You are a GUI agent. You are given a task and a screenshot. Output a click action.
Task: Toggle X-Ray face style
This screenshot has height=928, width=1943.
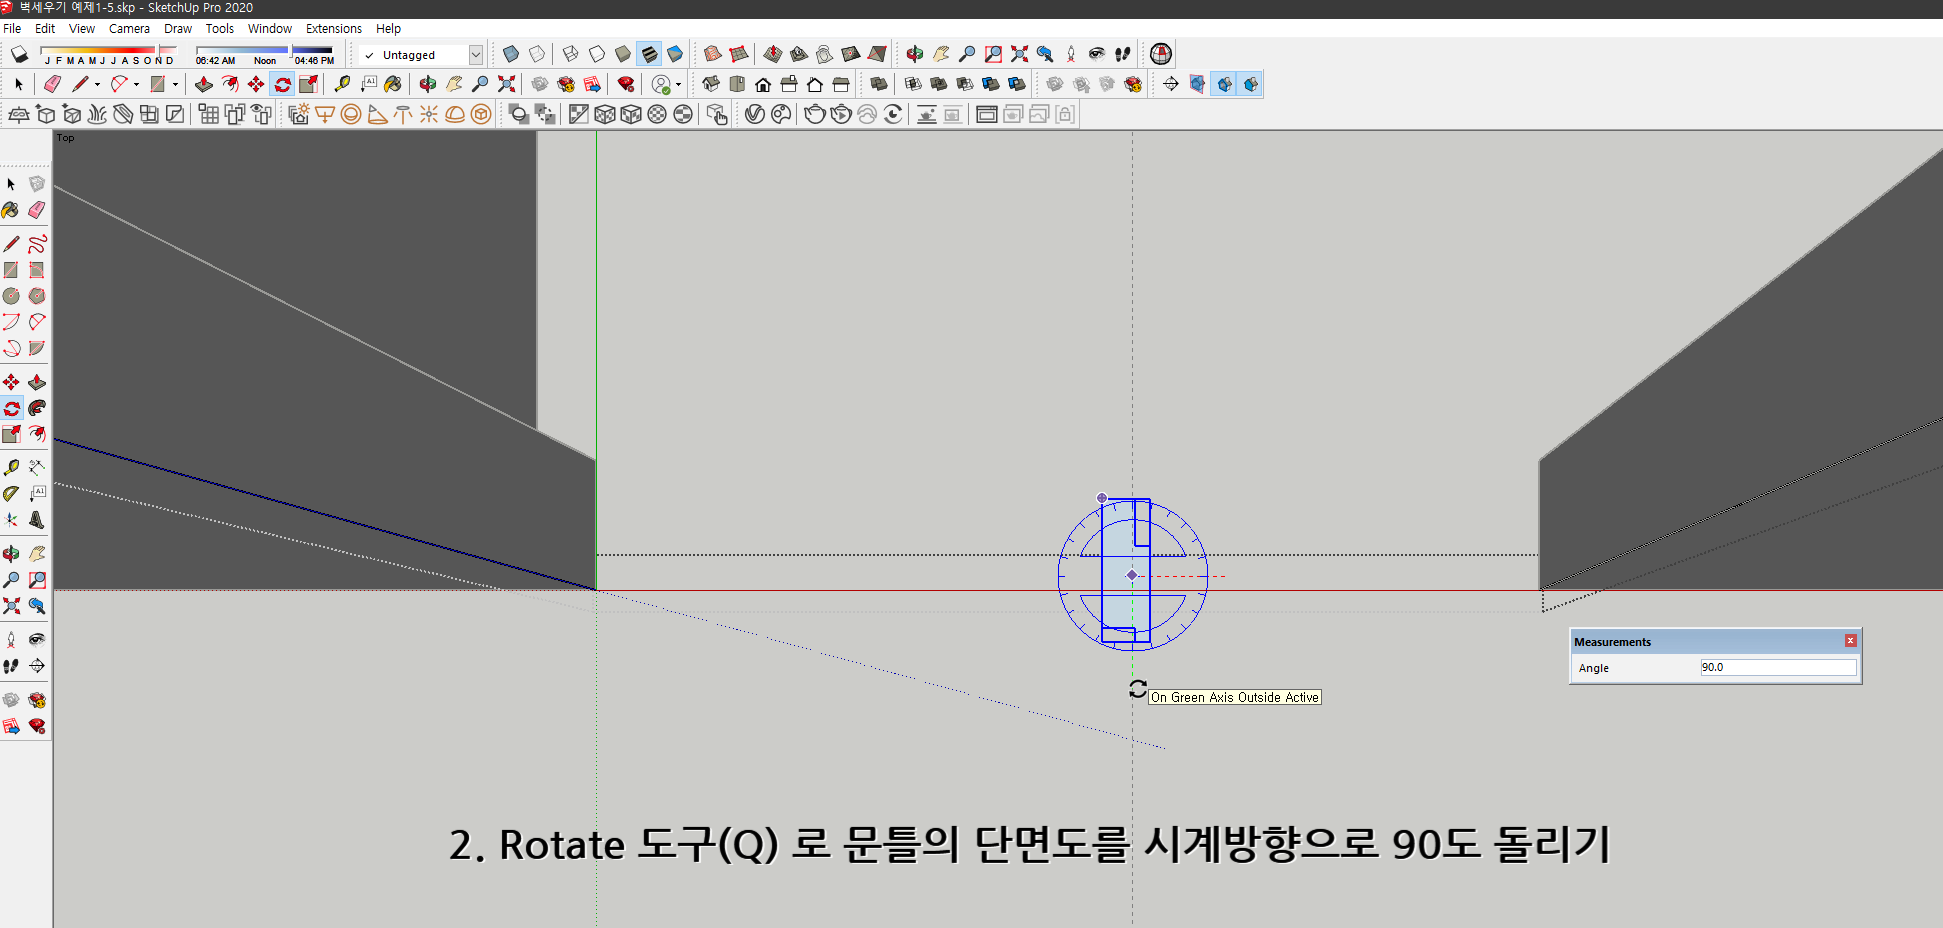point(511,54)
